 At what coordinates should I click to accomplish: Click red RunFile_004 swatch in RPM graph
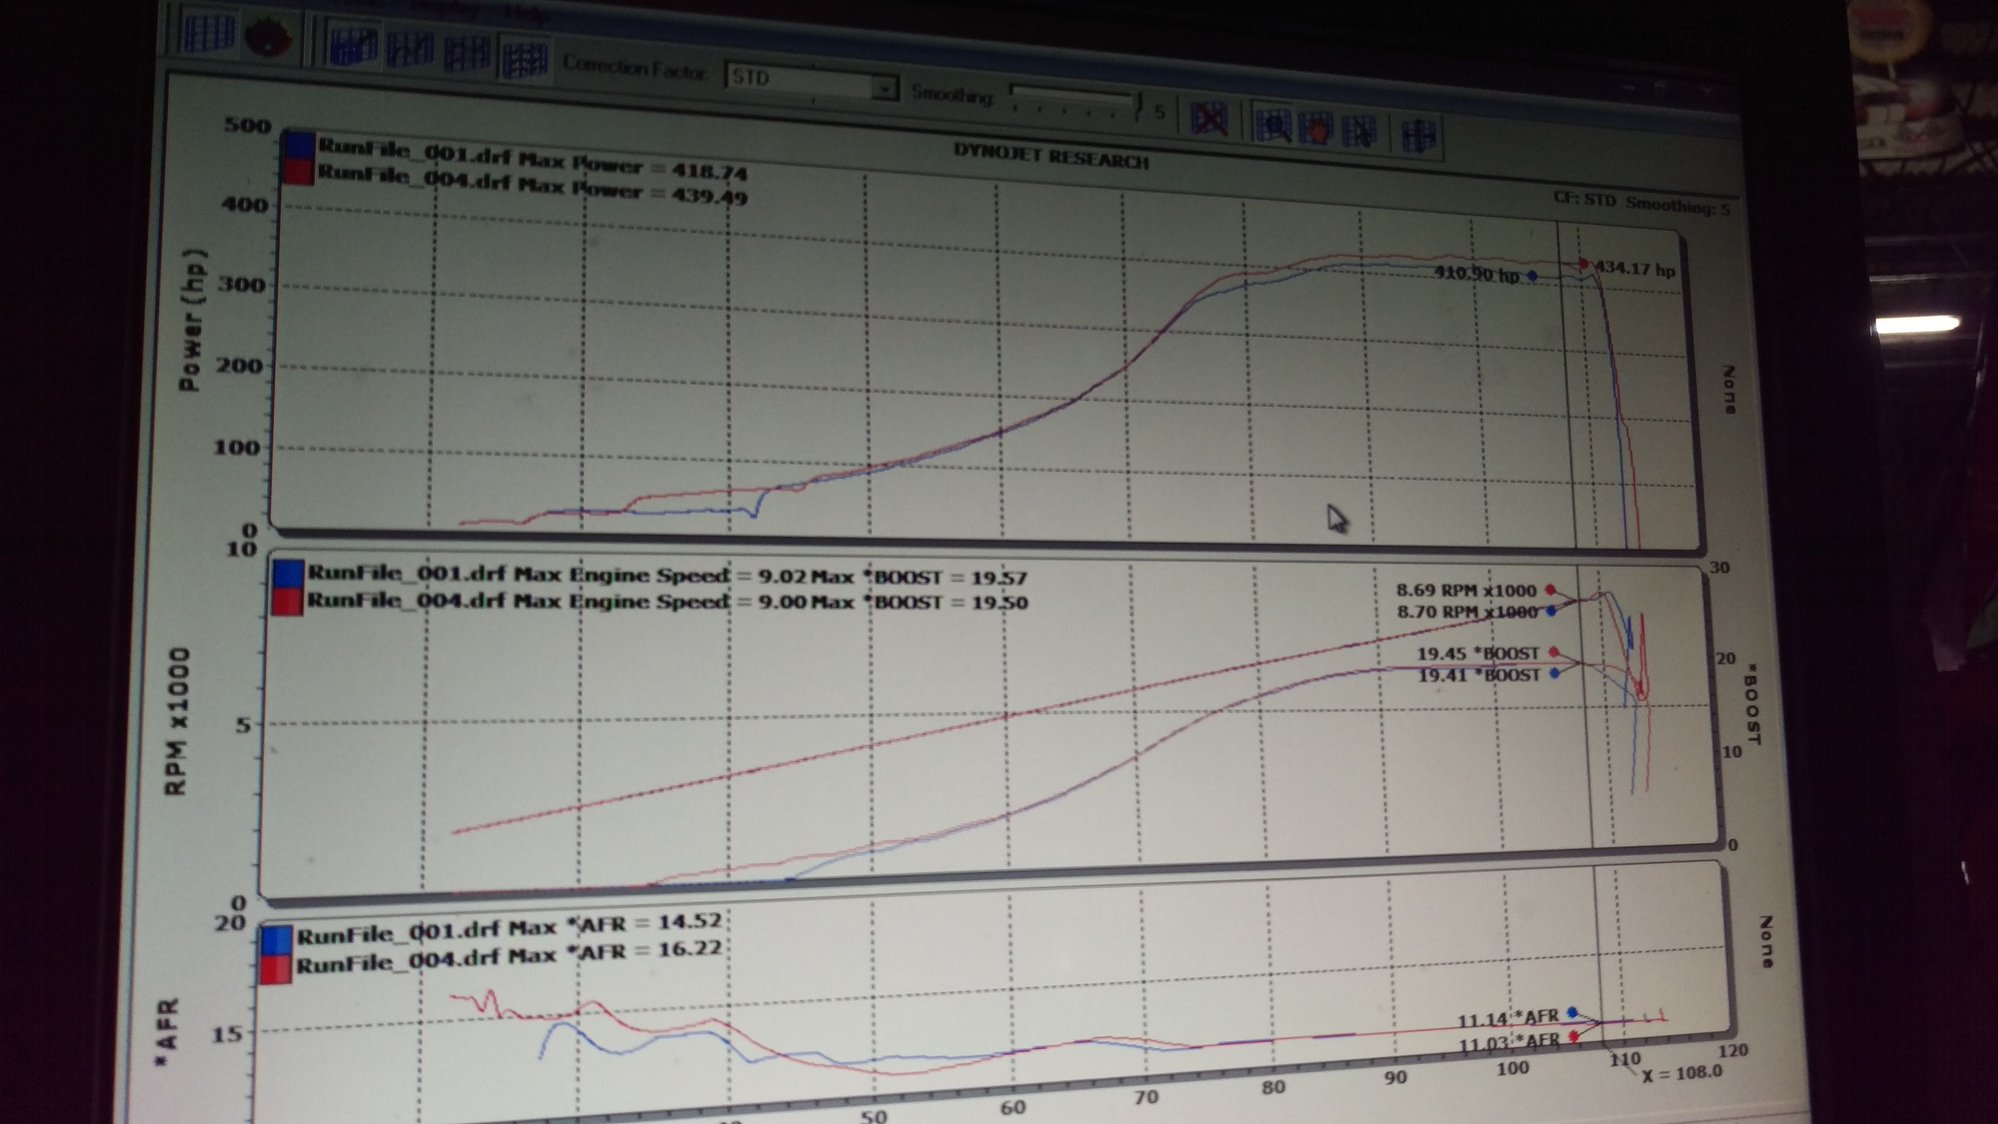click(x=287, y=601)
